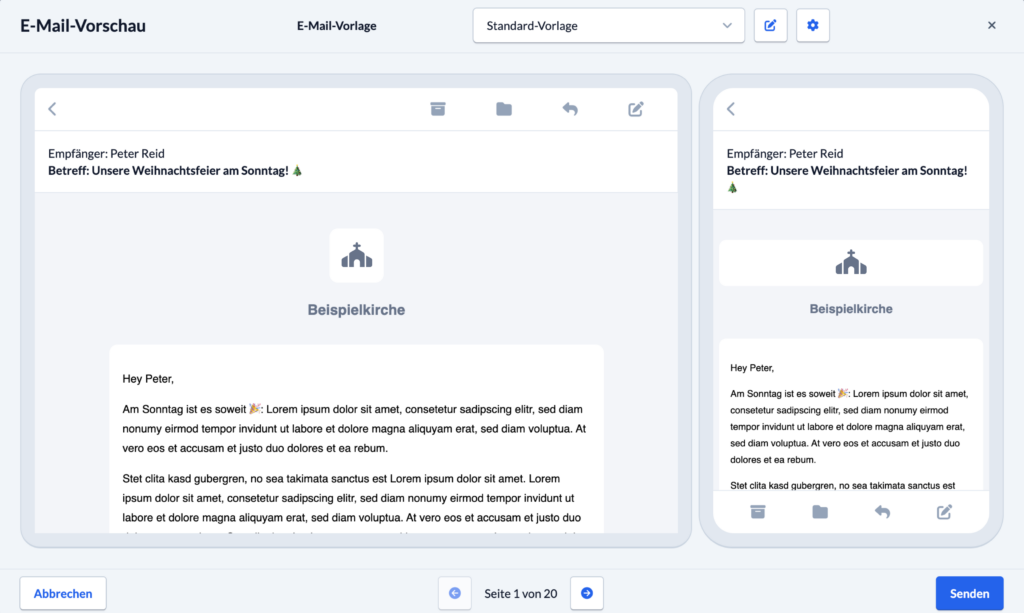Open template settings via gear icon

pos(812,25)
